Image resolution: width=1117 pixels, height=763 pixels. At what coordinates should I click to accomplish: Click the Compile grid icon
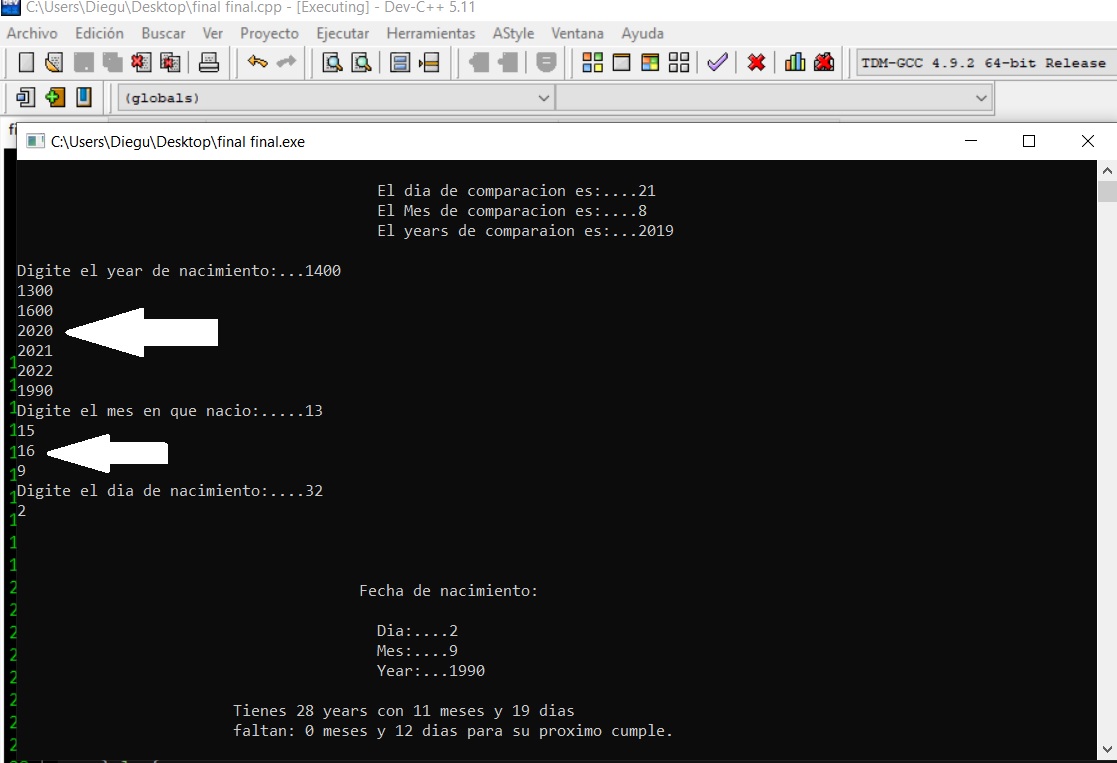(592, 63)
